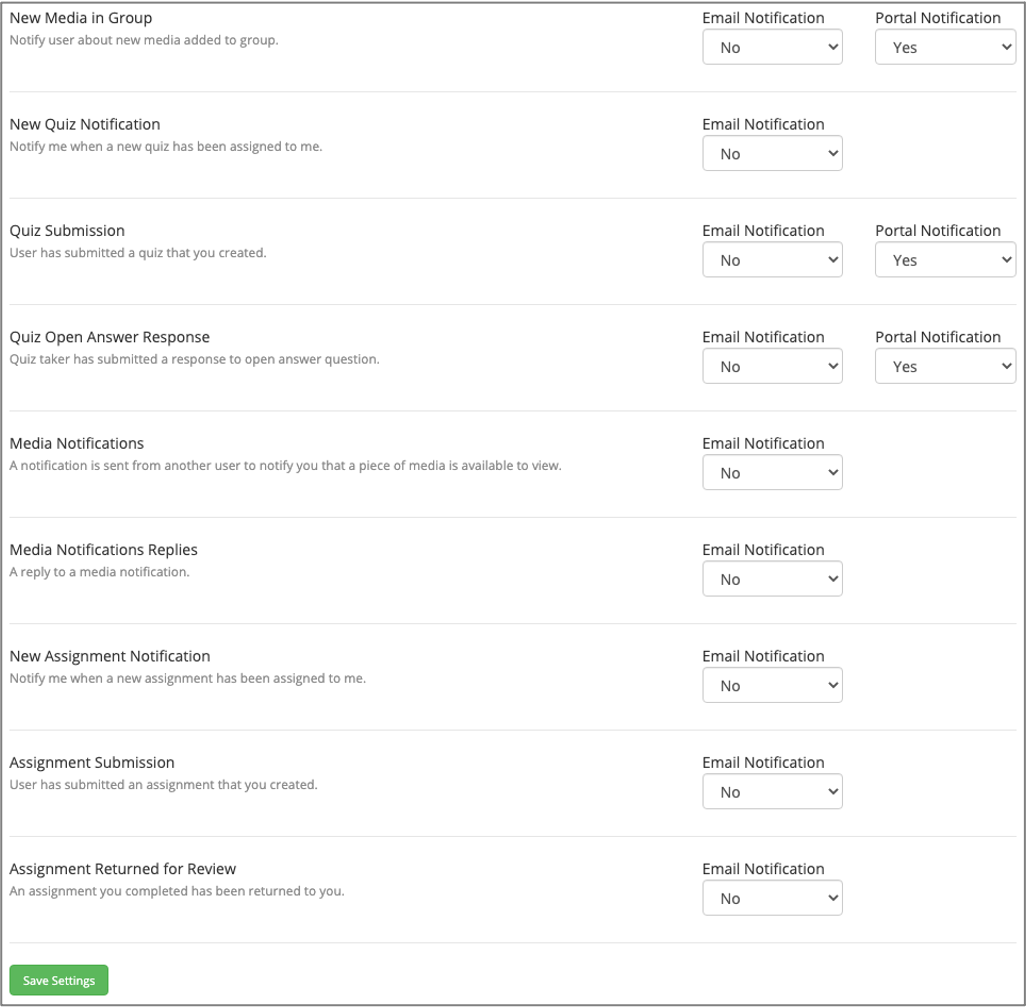1027x1008 pixels.
Task: Click the Media Notifications Replies heading
Action: pos(104,550)
